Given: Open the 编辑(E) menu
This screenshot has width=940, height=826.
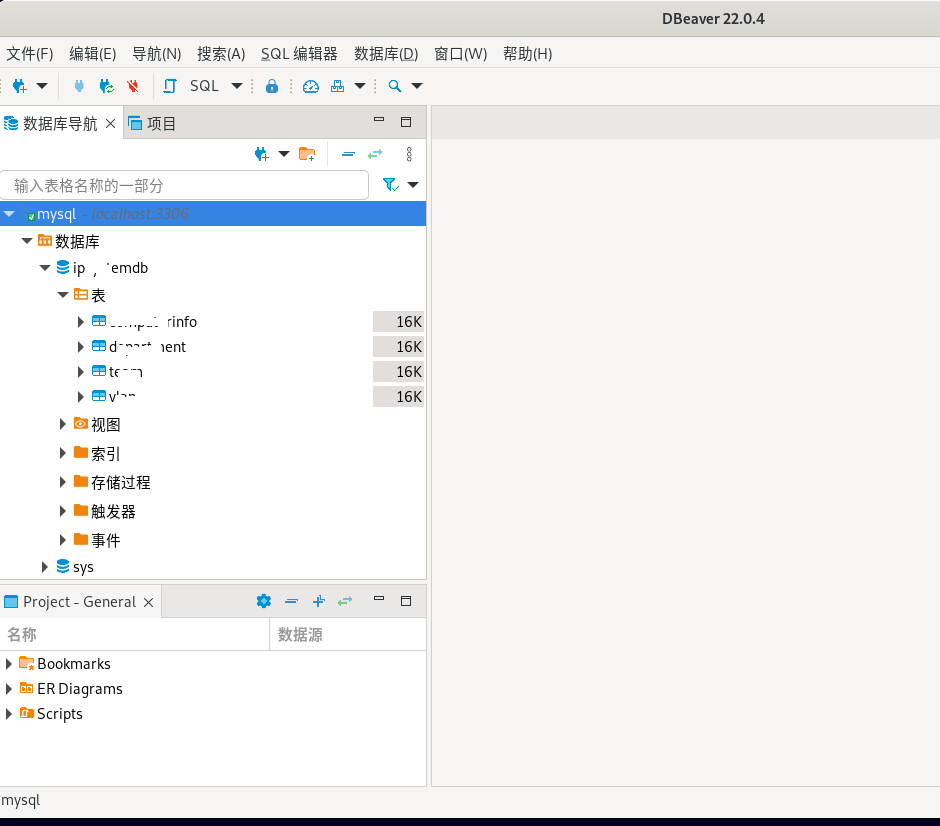Looking at the screenshot, I should tap(93, 54).
